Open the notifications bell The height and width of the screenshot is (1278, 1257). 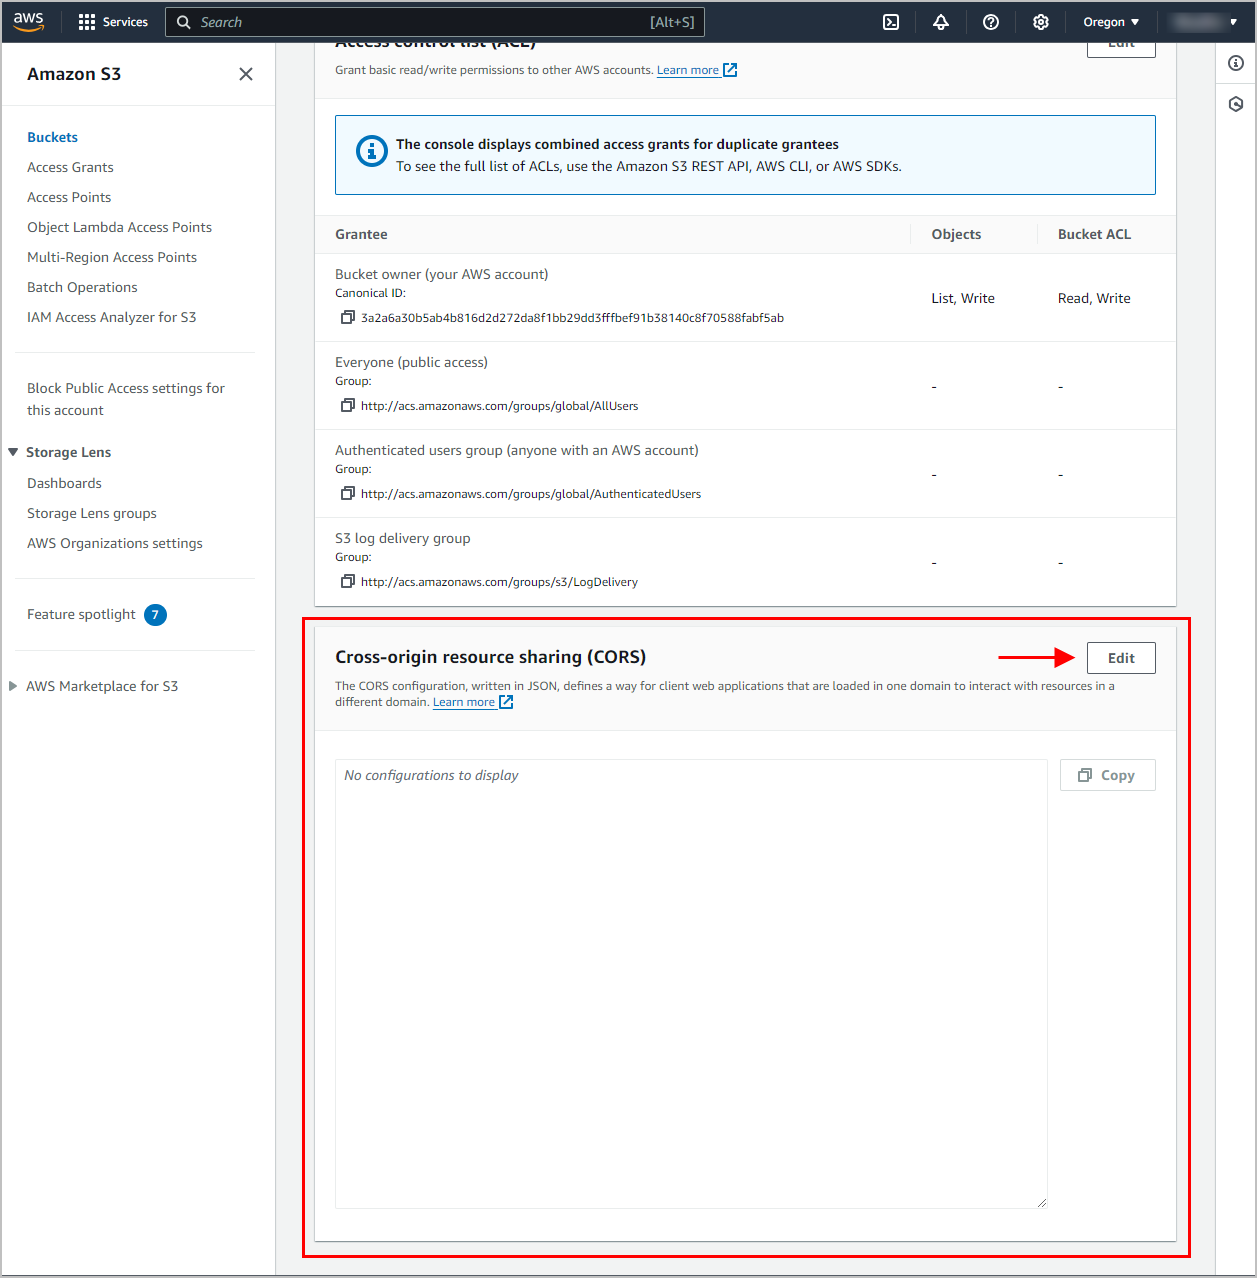[x=941, y=22]
